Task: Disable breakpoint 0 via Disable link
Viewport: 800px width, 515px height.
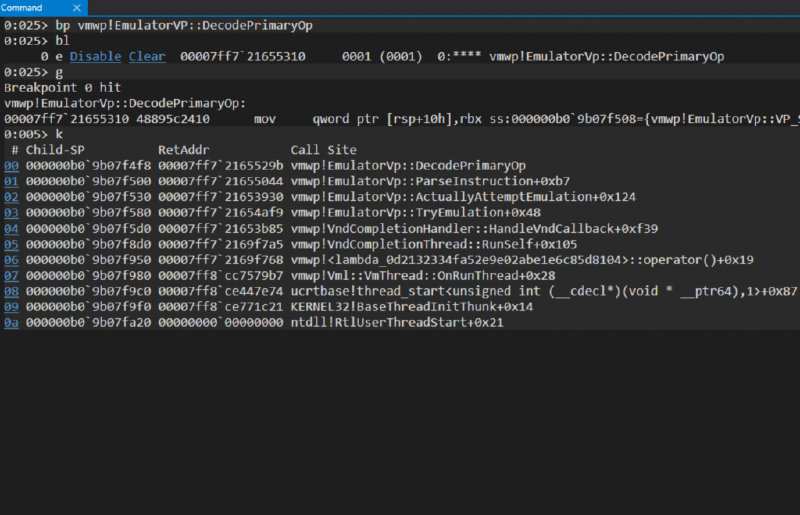Action: coord(95,56)
